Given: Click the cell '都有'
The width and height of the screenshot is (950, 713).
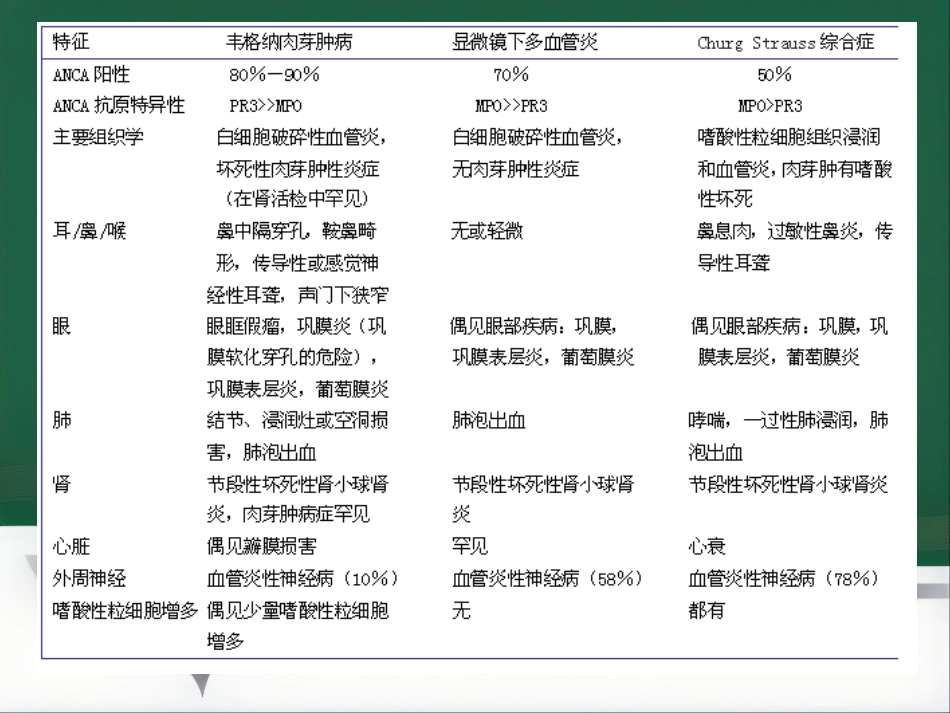Looking at the screenshot, I should click(706, 610).
